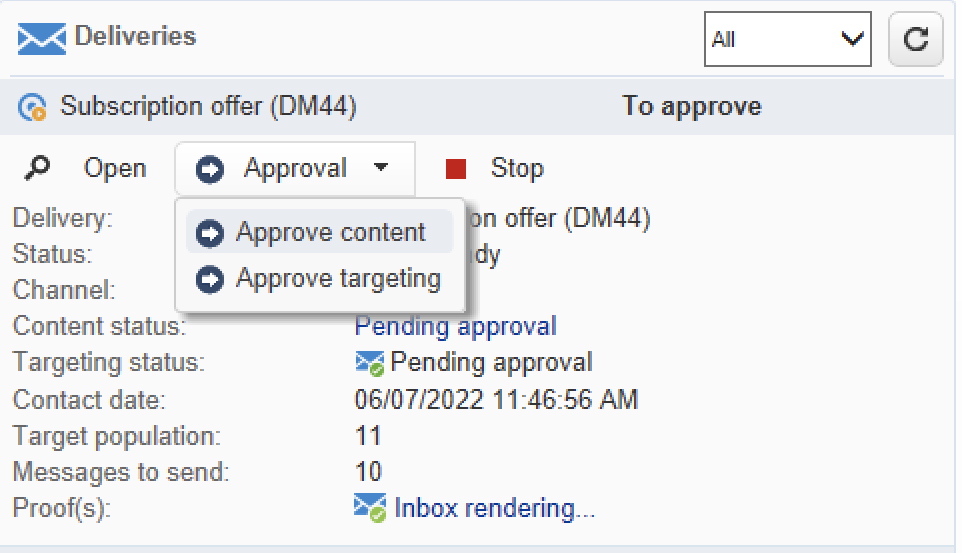The height and width of the screenshot is (553, 962).
Task: Click the Subscription offer delivery status icon
Action: point(32,107)
